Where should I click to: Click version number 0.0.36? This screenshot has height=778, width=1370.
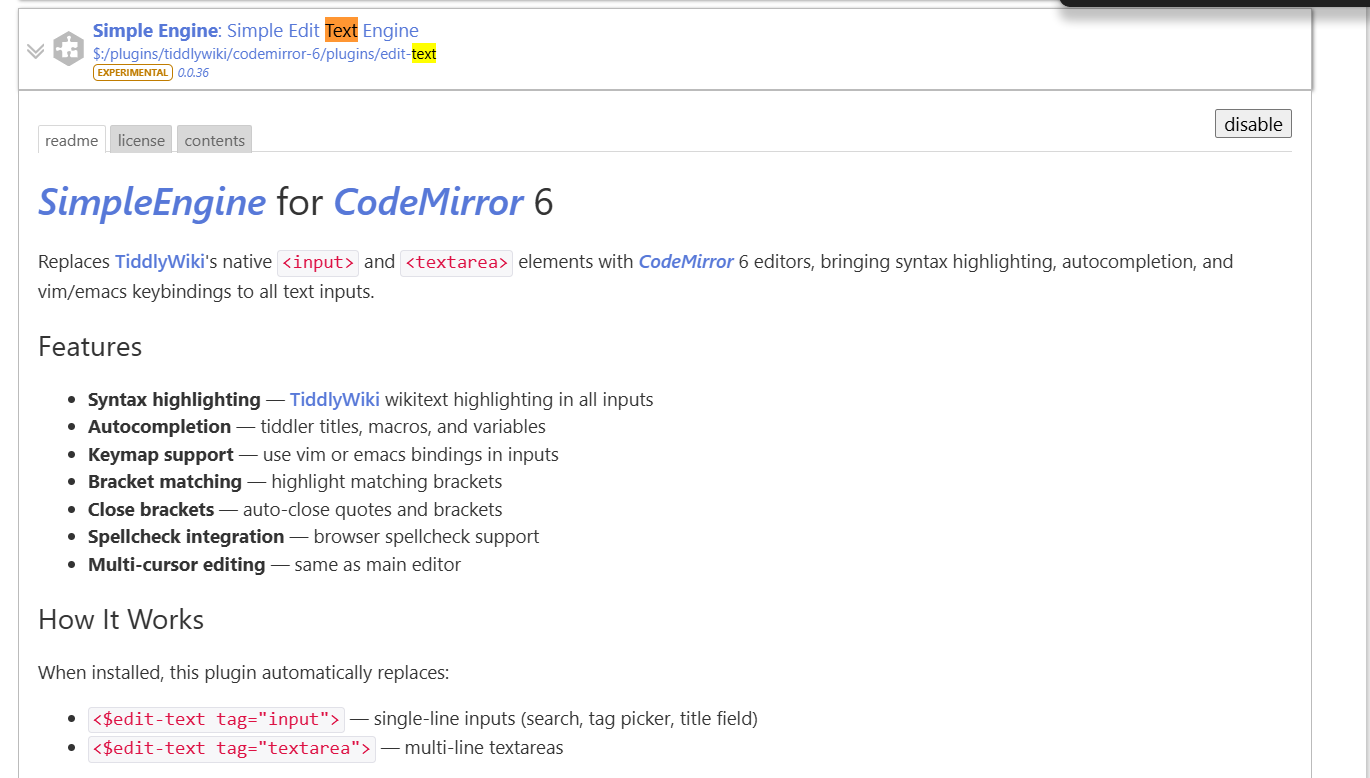pos(193,73)
